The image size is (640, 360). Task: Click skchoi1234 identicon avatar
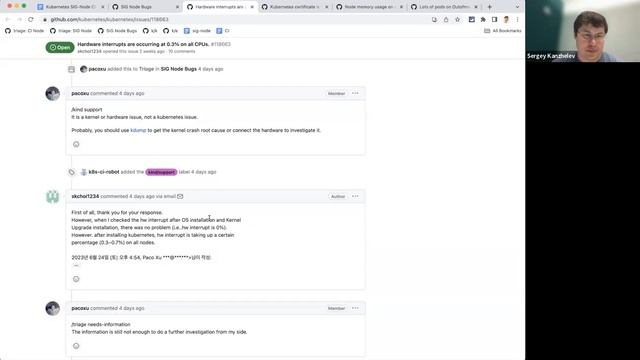point(53,197)
